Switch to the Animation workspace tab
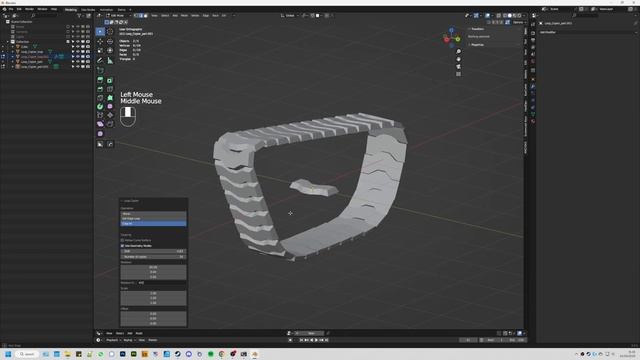Image resolution: width=640 pixels, height=360 pixels. coord(106,9)
